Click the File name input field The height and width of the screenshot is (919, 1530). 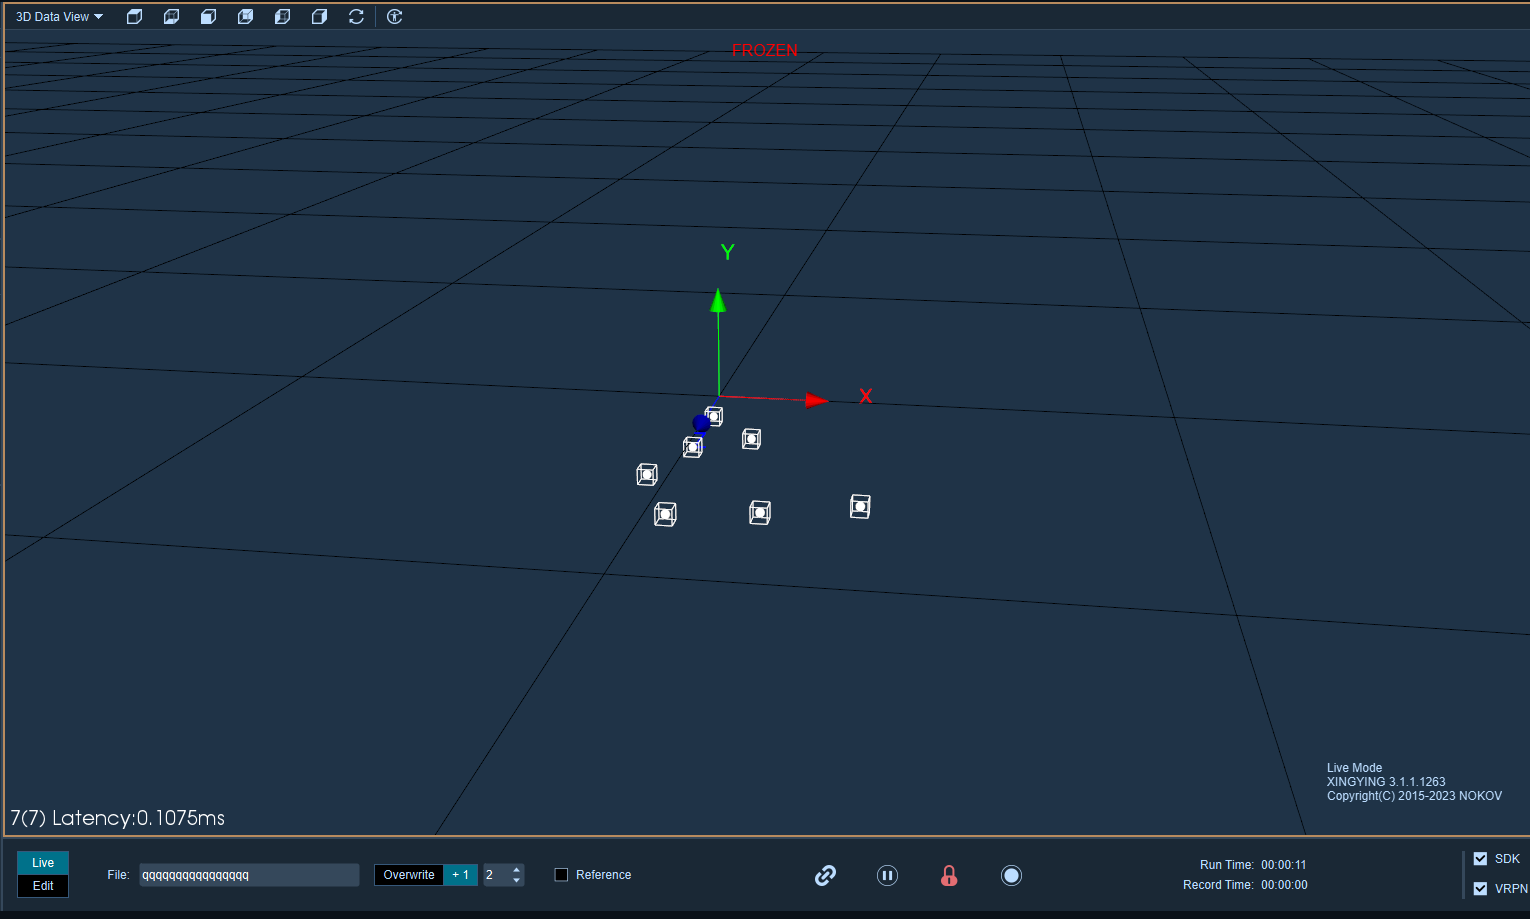point(249,875)
